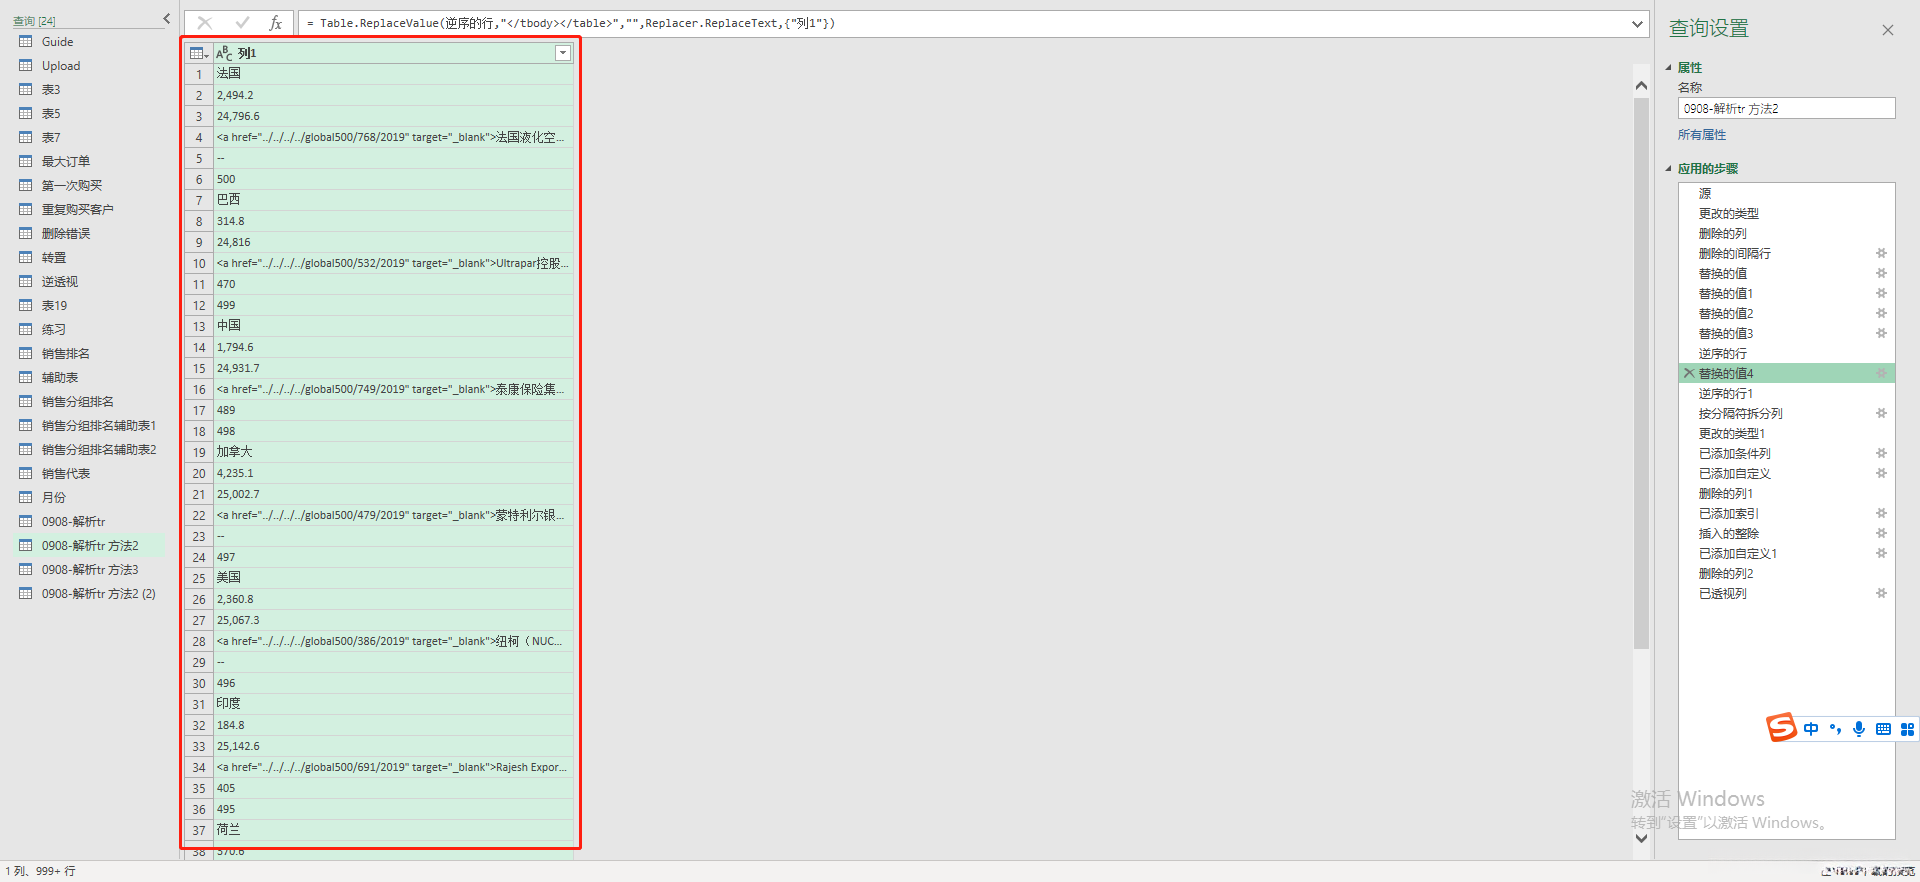The width and height of the screenshot is (1920, 882).
Task: Open the table menu at the grid corner
Action: tap(198, 53)
